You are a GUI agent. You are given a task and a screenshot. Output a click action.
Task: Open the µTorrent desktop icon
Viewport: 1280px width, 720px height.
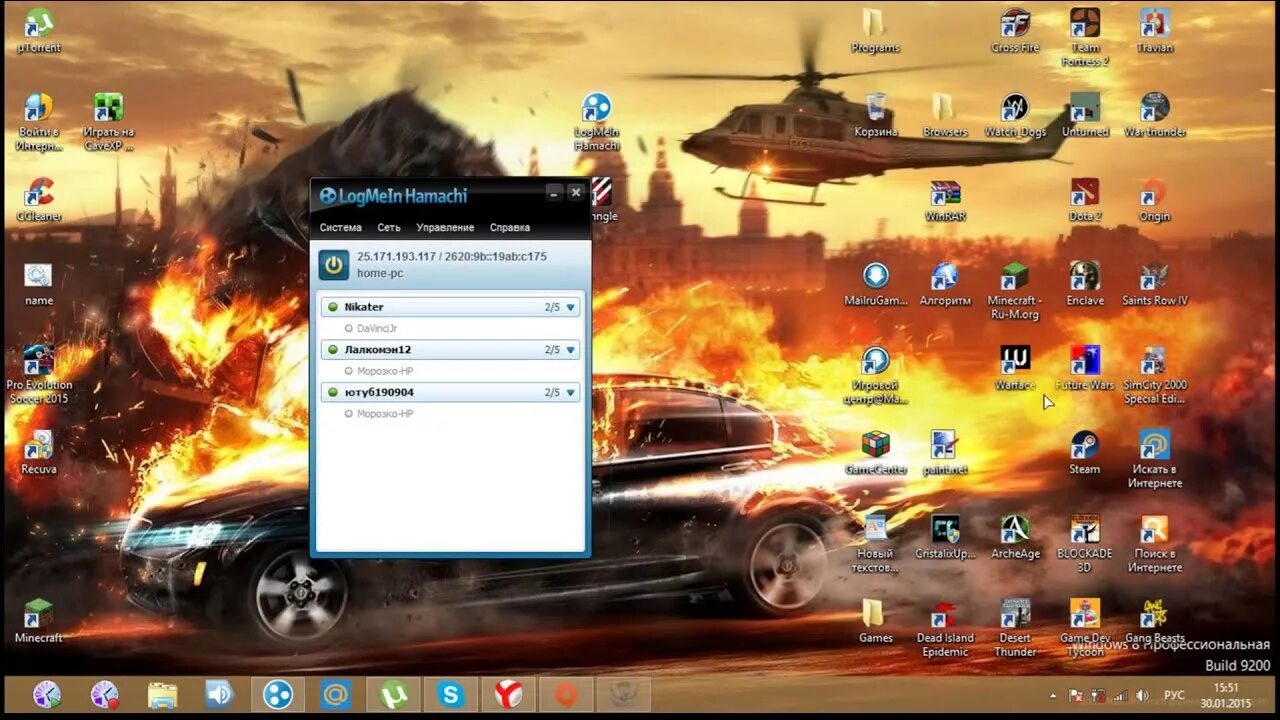[39, 30]
